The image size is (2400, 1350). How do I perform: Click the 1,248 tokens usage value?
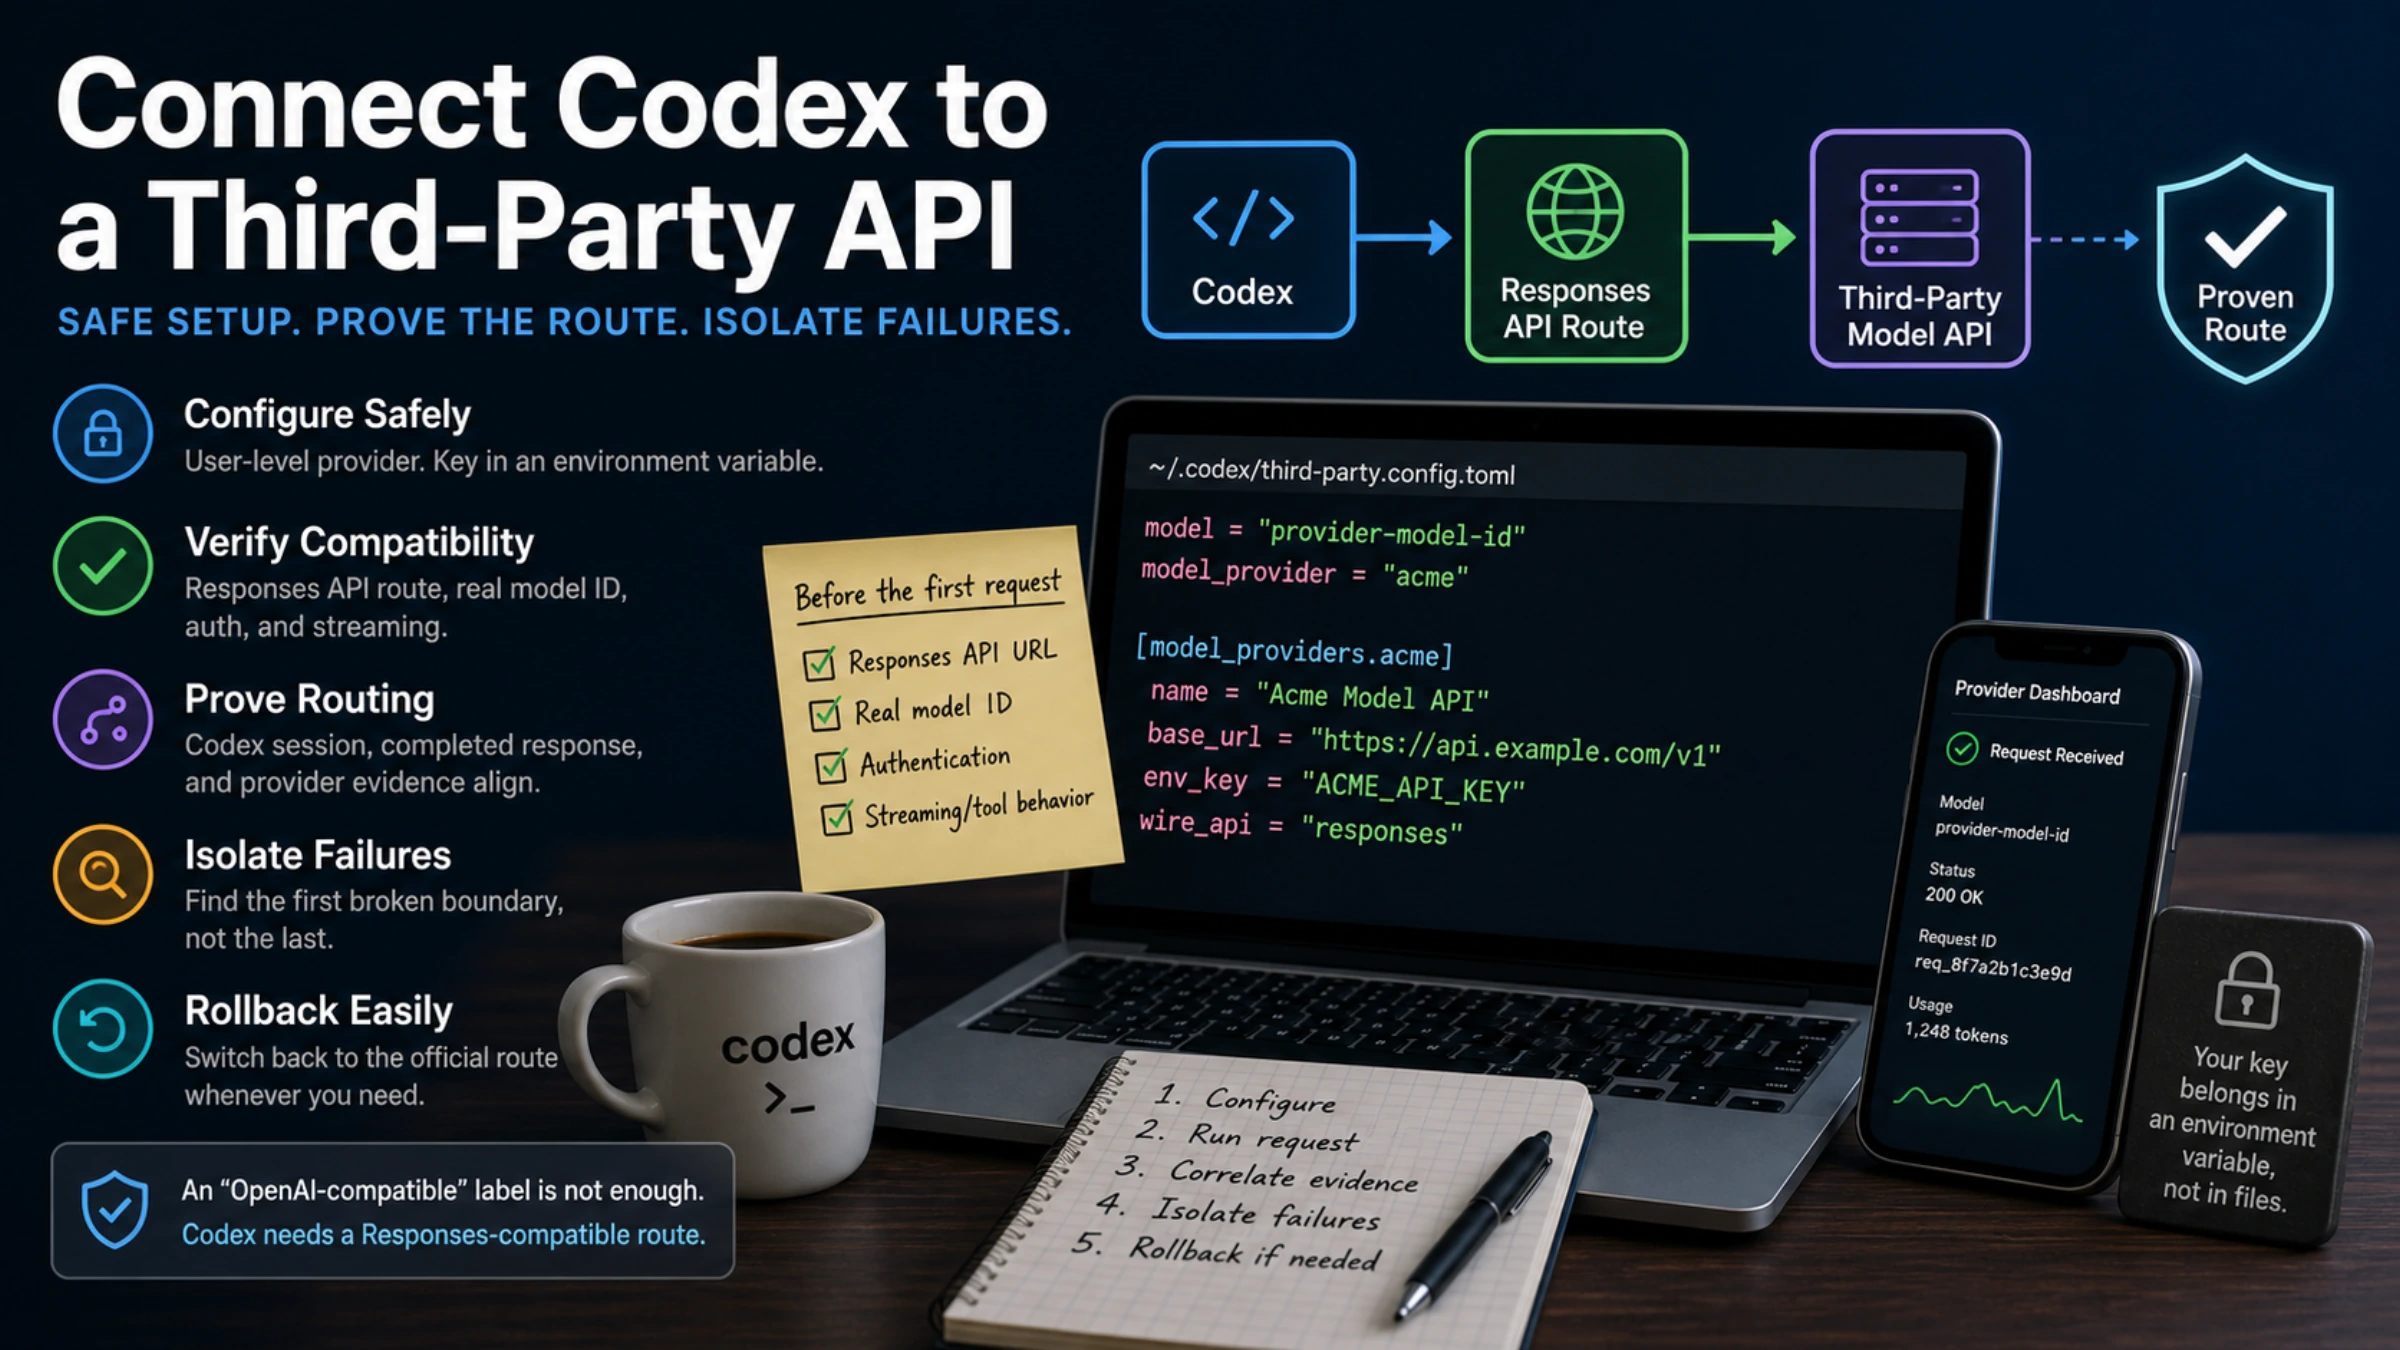(1956, 1033)
